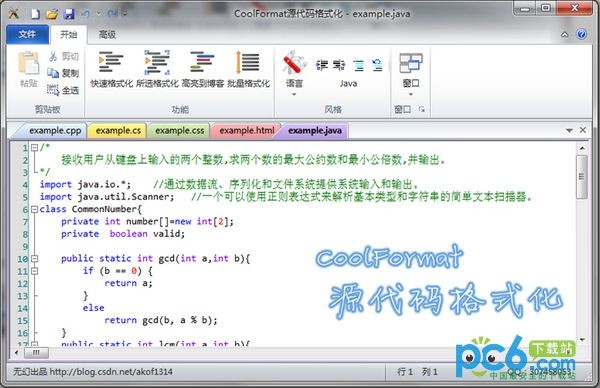
Task: Switch to the example.cpp document tab
Action: [x=55, y=130]
